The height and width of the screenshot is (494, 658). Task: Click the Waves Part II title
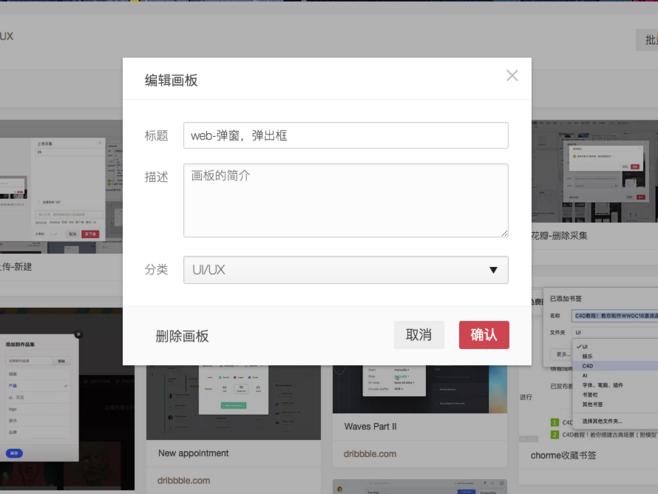click(370, 426)
